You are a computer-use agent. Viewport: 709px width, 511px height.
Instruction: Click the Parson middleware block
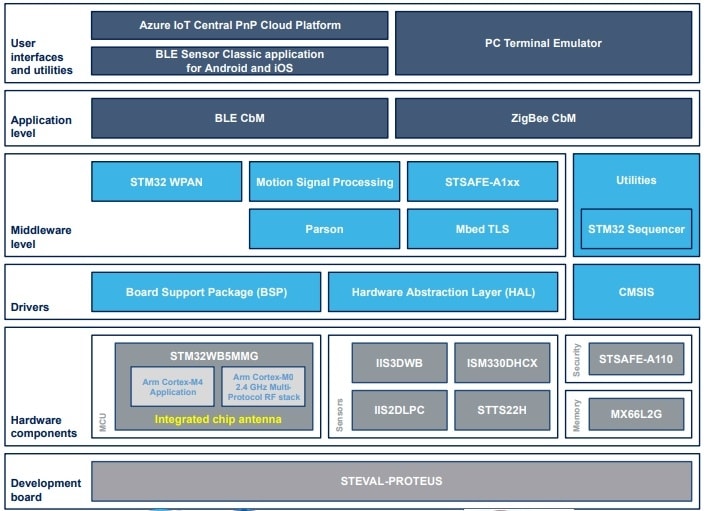tap(324, 229)
